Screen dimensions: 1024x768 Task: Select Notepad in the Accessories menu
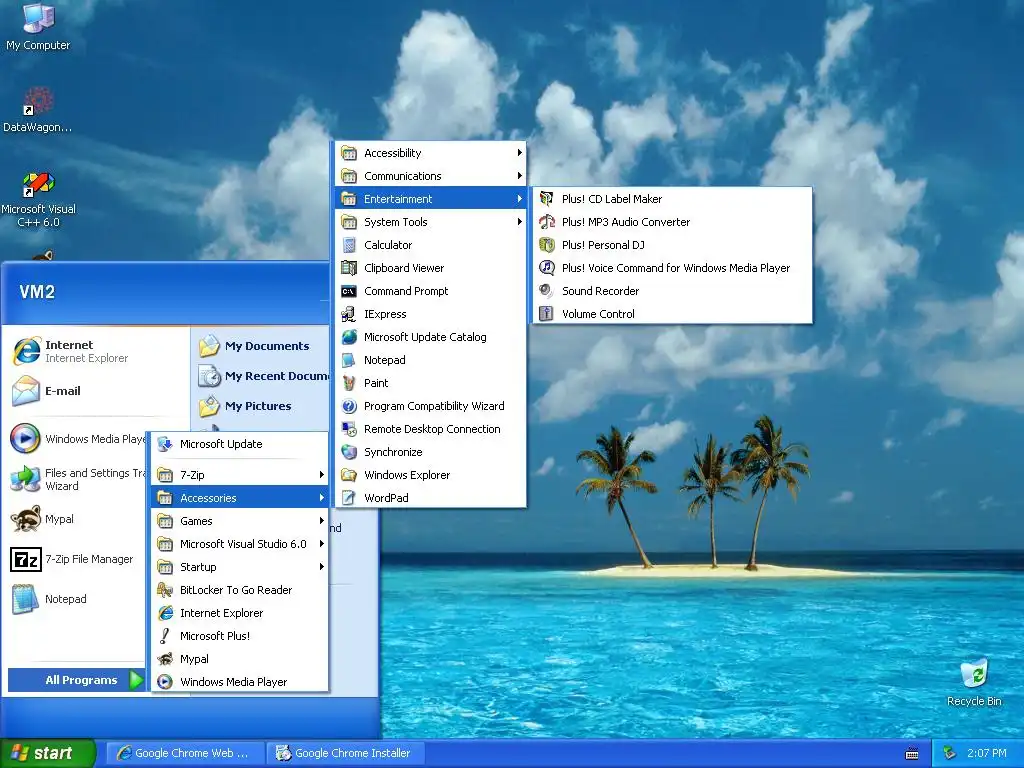click(430, 360)
